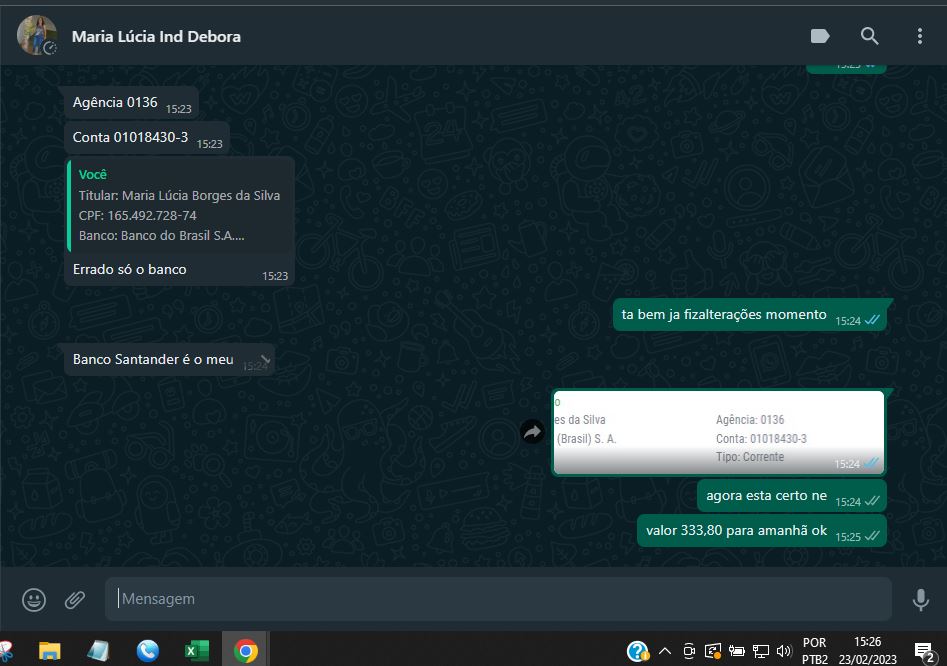This screenshot has width=947, height=666.
Task: Open the Agência 0136 image thumbnail
Action: coord(718,432)
